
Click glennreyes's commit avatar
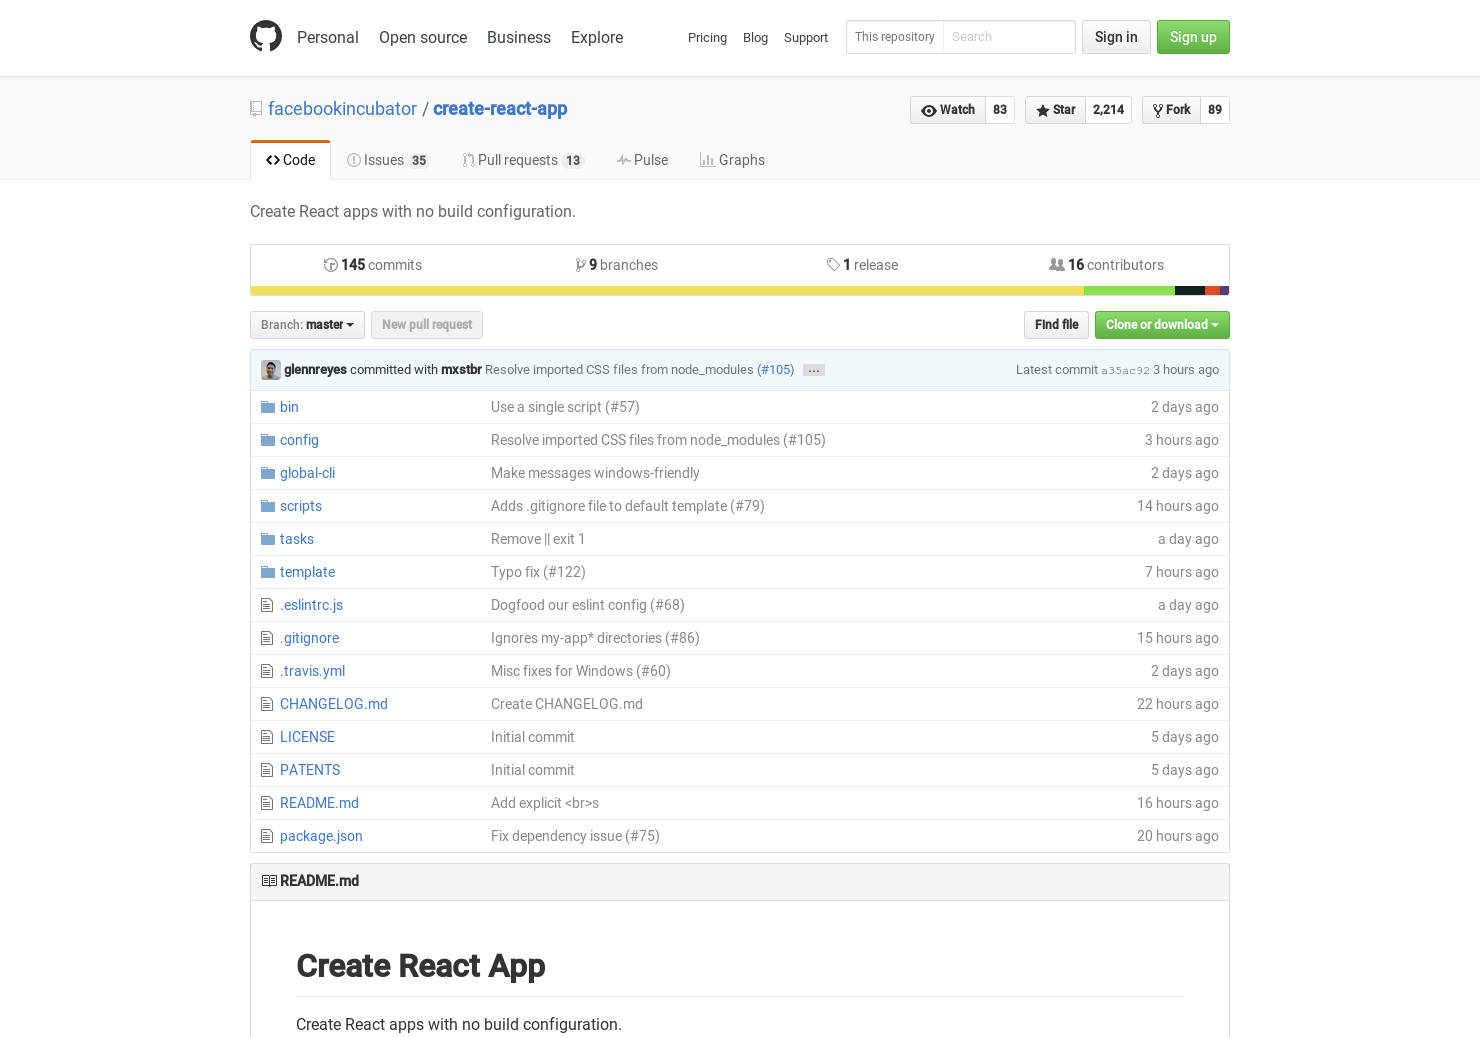tap(270, 370)
